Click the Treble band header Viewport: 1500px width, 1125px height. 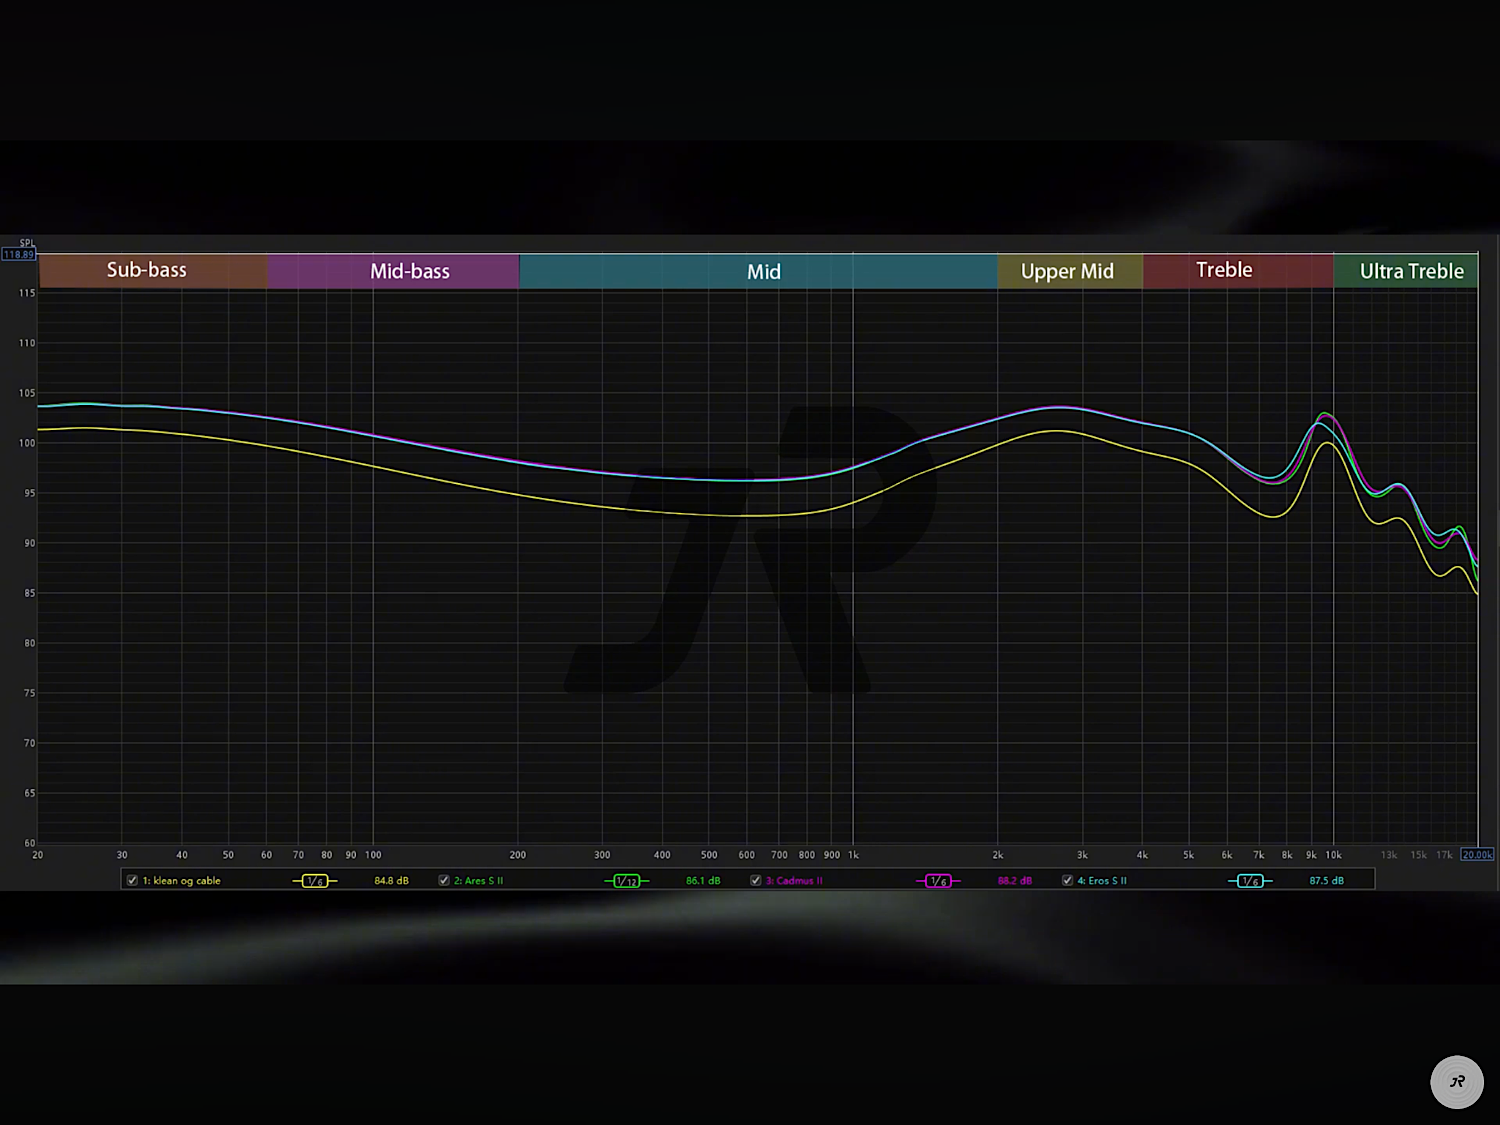pos(1224,270)
